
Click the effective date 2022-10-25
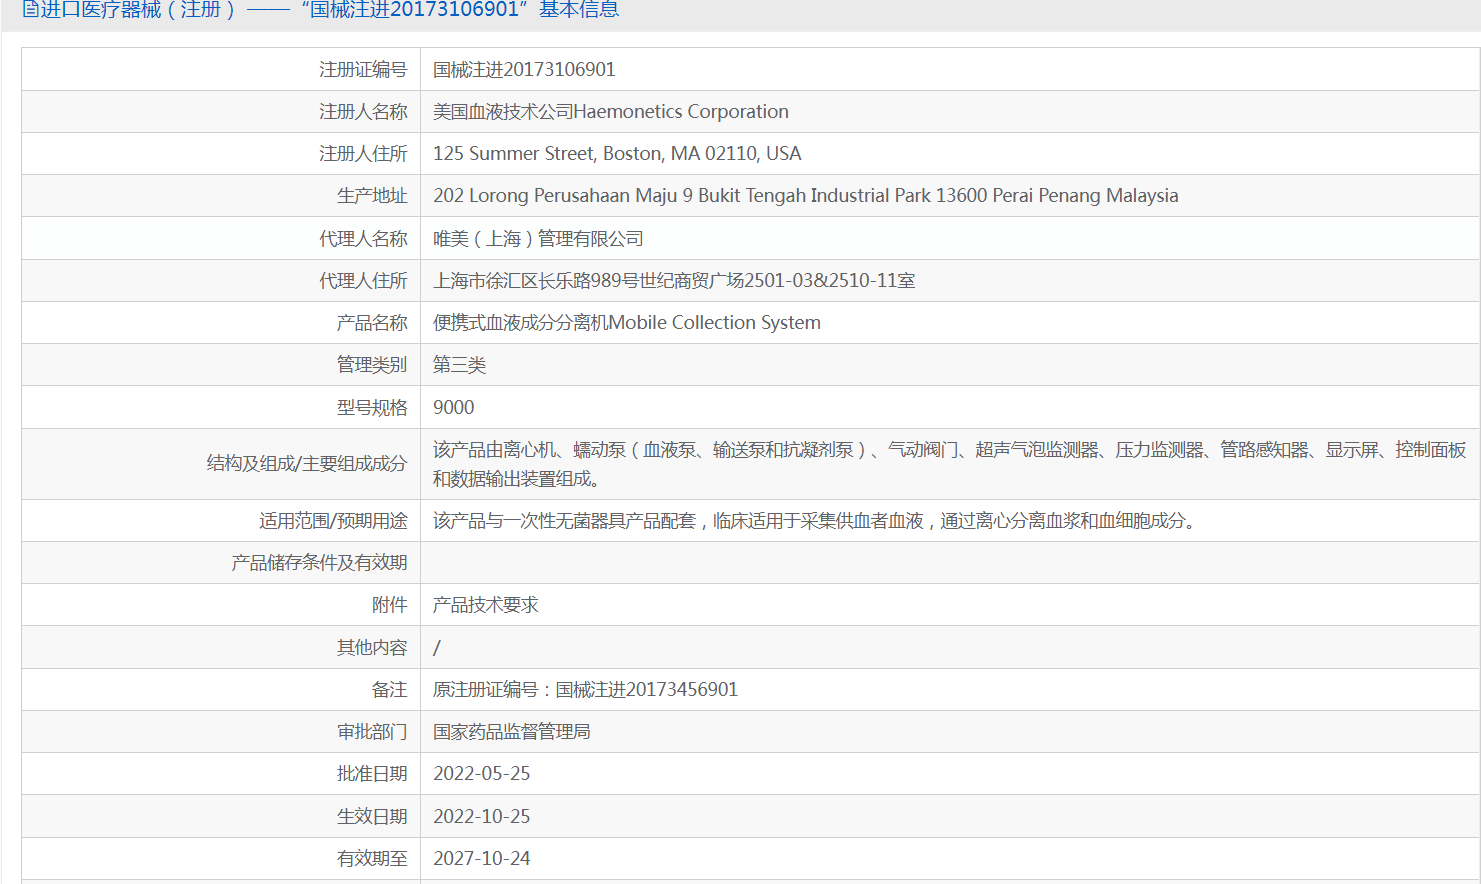tap(481, 816)
